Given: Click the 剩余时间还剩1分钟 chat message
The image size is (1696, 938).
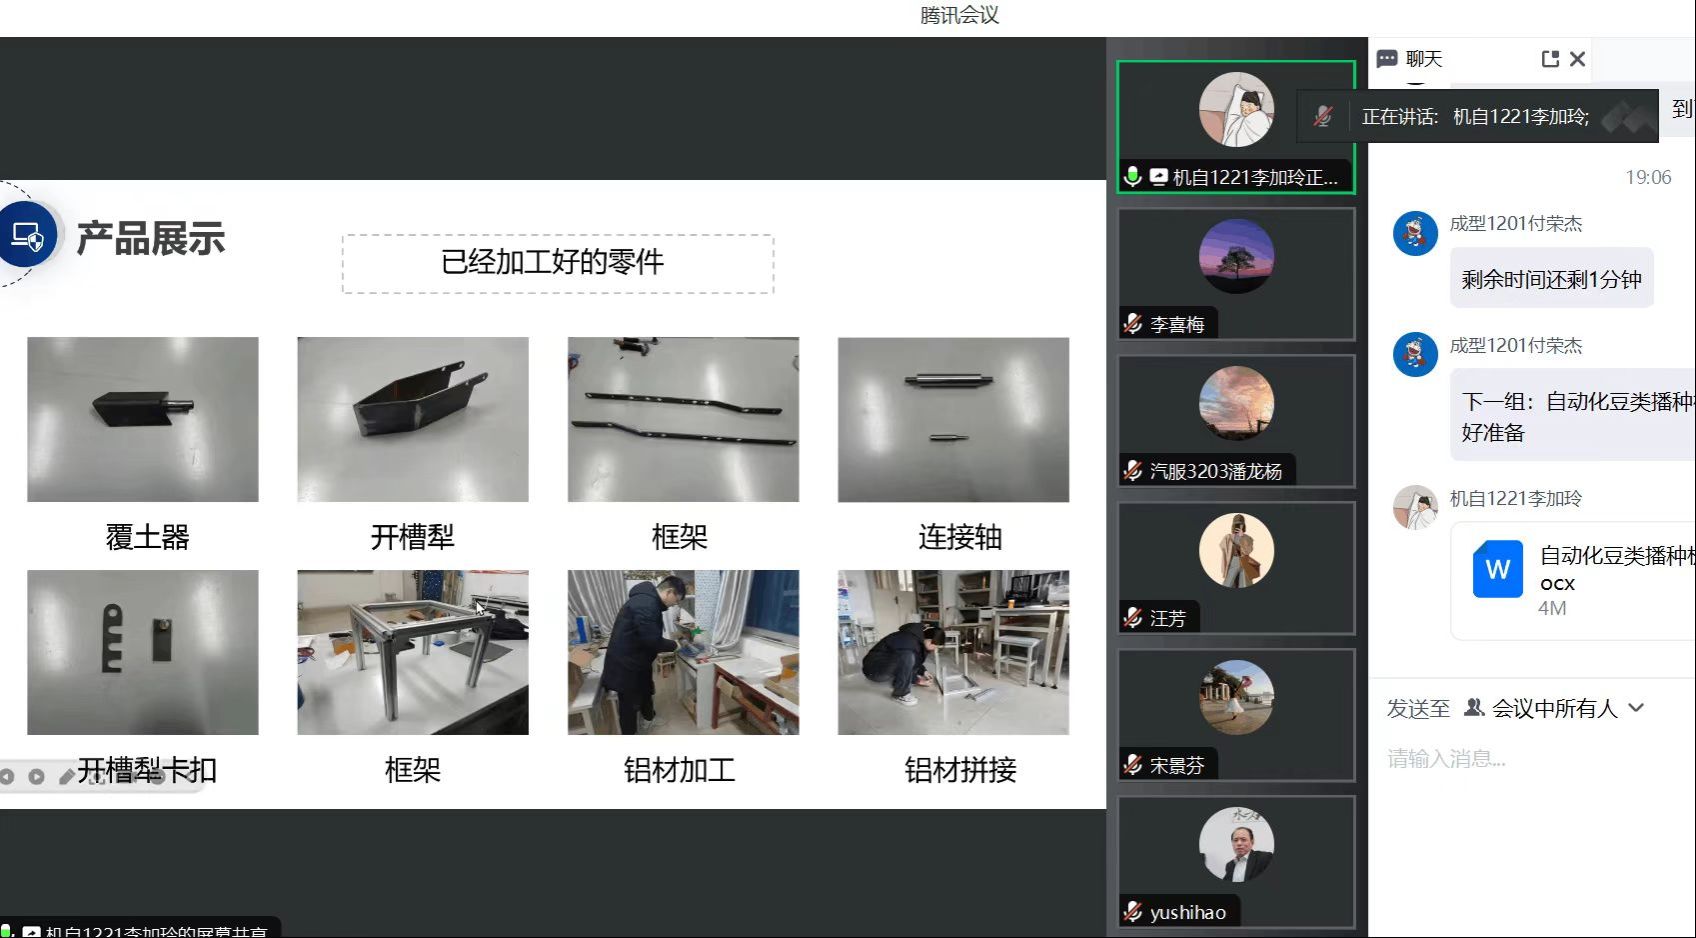Looking at the screenshot, I should point(1551,279).
